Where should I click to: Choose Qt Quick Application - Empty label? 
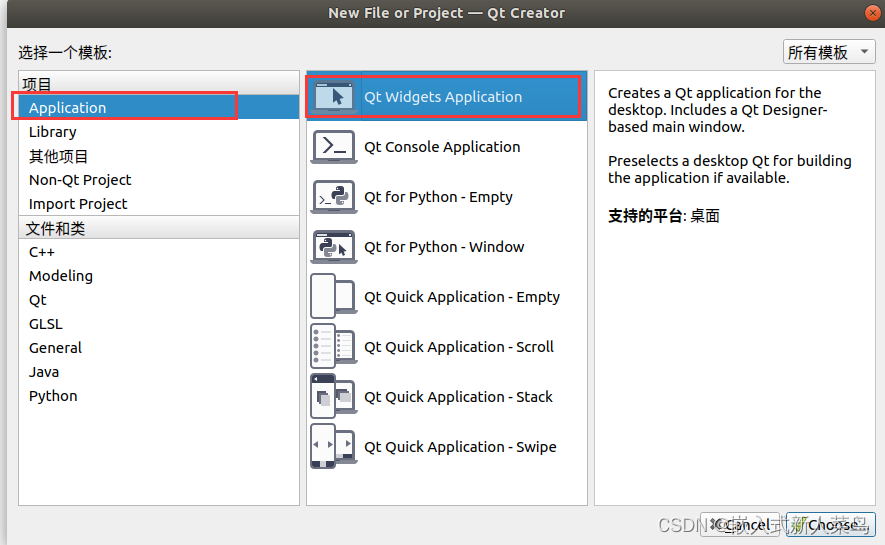click(462, 297)
